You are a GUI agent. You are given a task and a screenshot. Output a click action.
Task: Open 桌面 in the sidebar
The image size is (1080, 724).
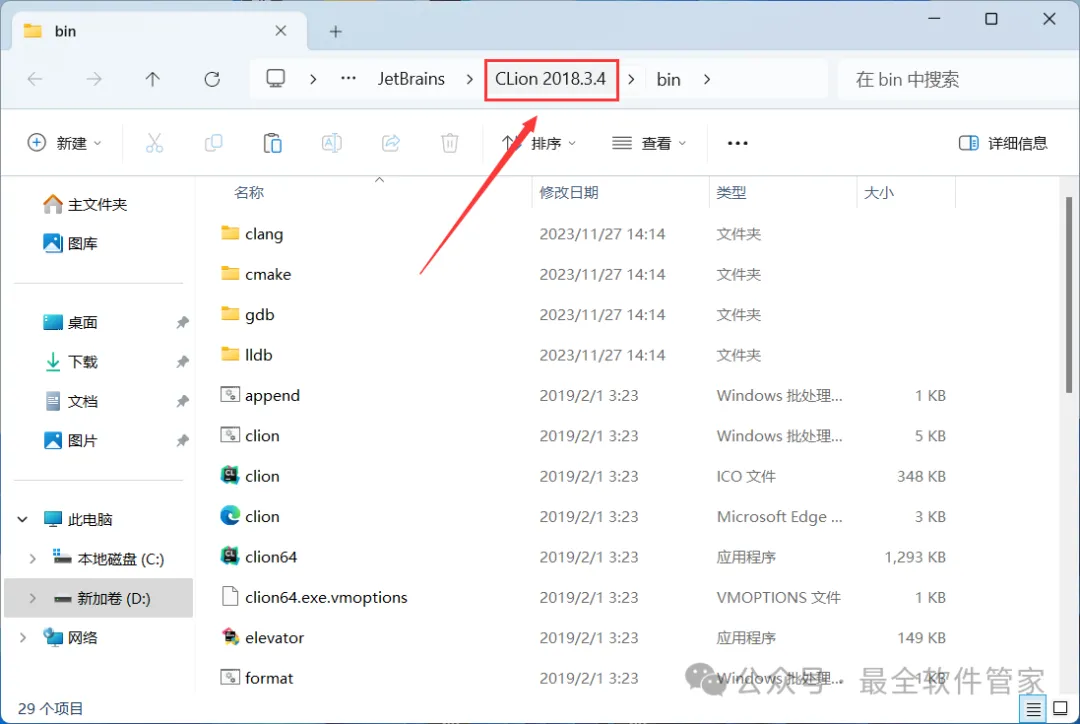coord(70,322)
